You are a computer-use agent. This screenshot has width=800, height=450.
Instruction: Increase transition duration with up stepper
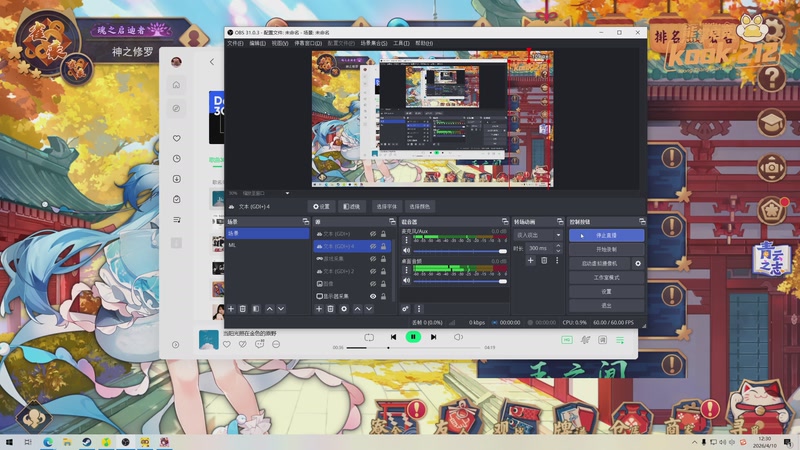[x=558, y=245]
